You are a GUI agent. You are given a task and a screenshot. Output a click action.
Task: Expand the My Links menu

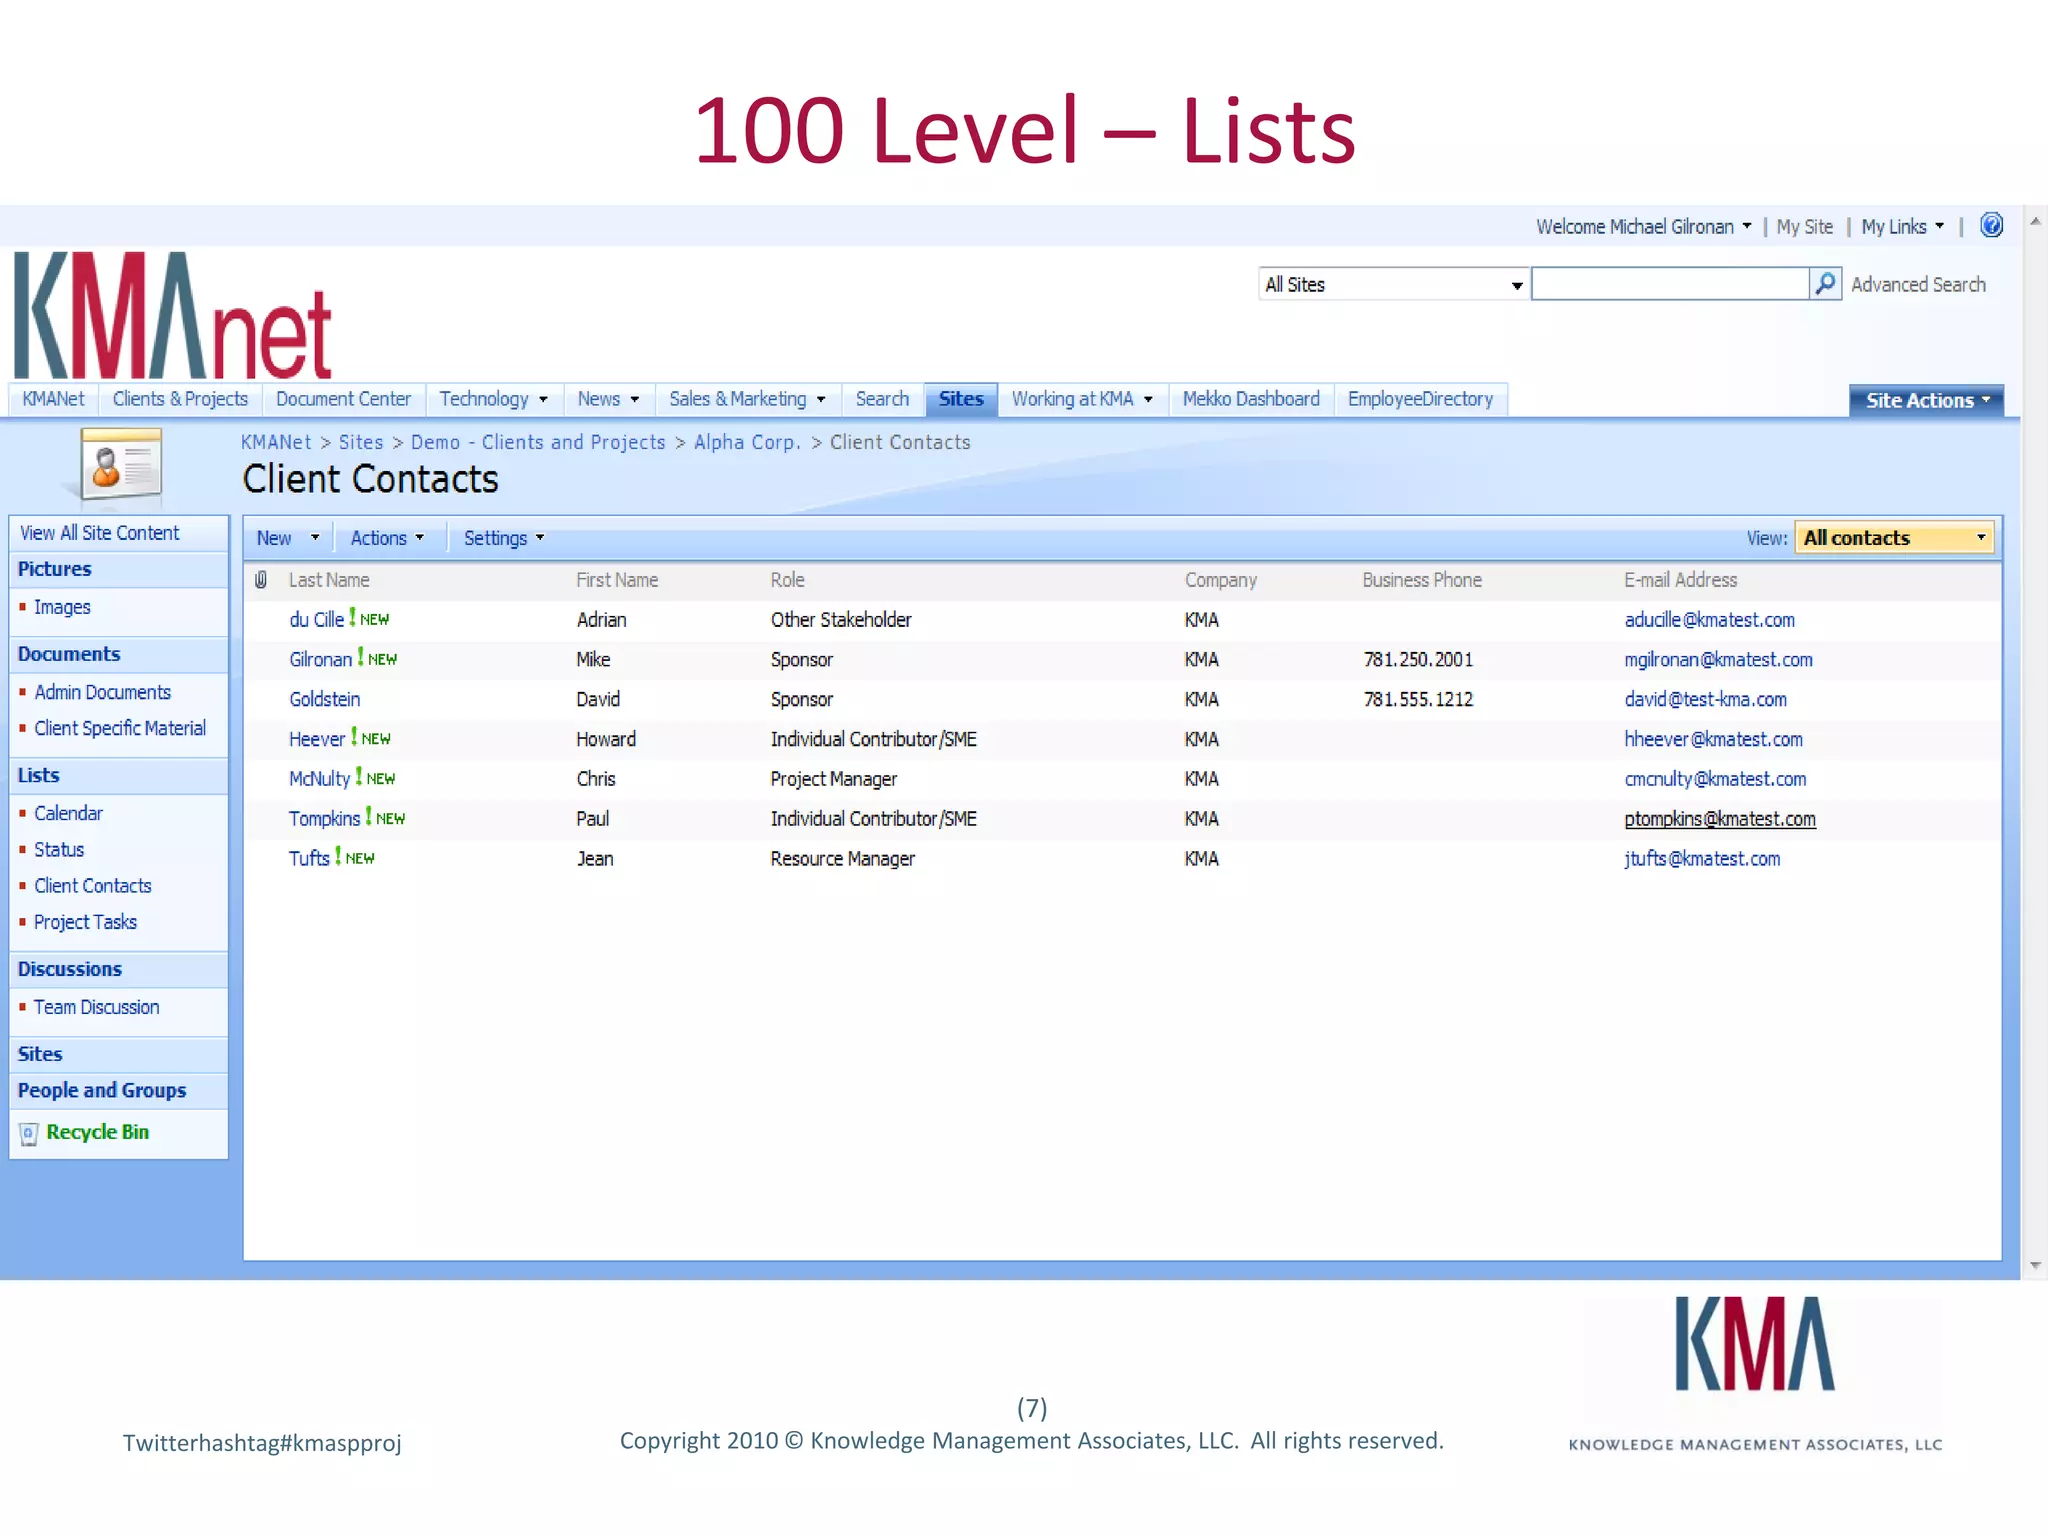[1902, 227]
